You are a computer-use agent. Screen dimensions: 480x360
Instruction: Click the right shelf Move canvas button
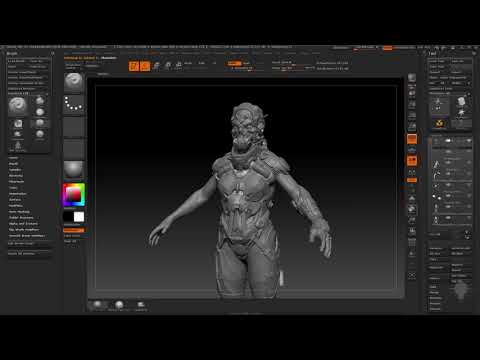pos(412,210)
